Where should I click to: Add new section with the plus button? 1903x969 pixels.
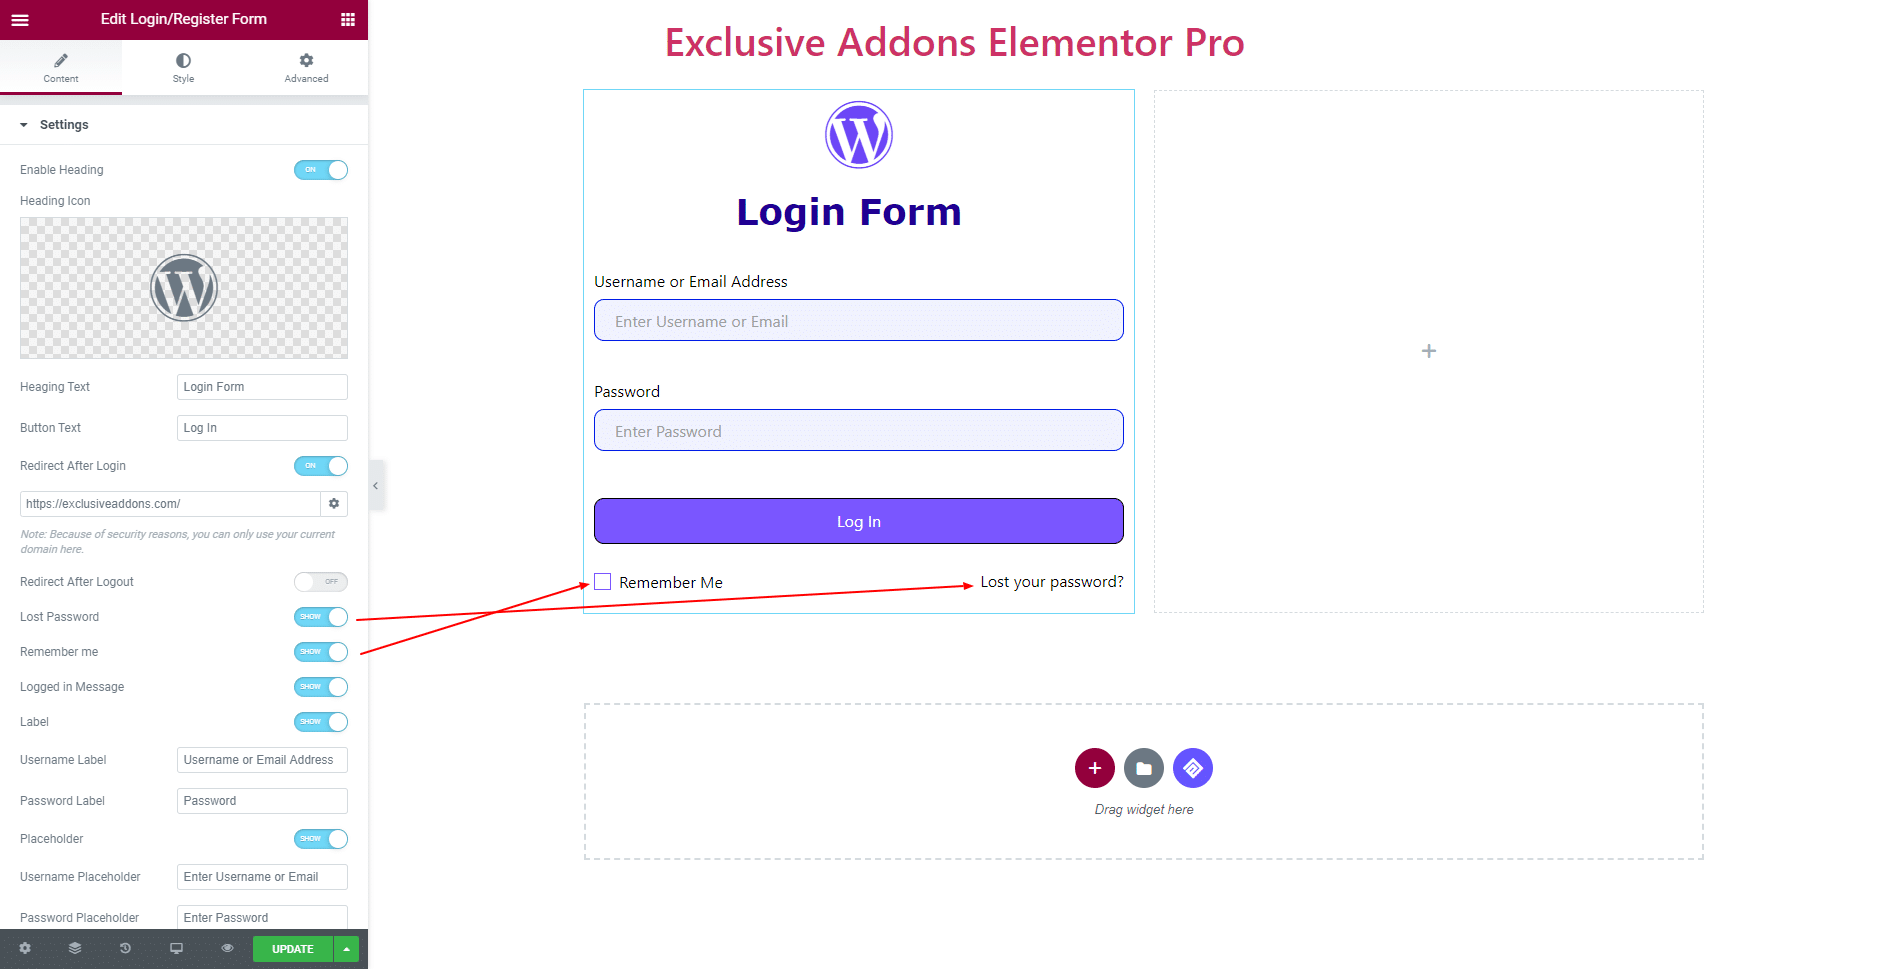(1095, 768)
